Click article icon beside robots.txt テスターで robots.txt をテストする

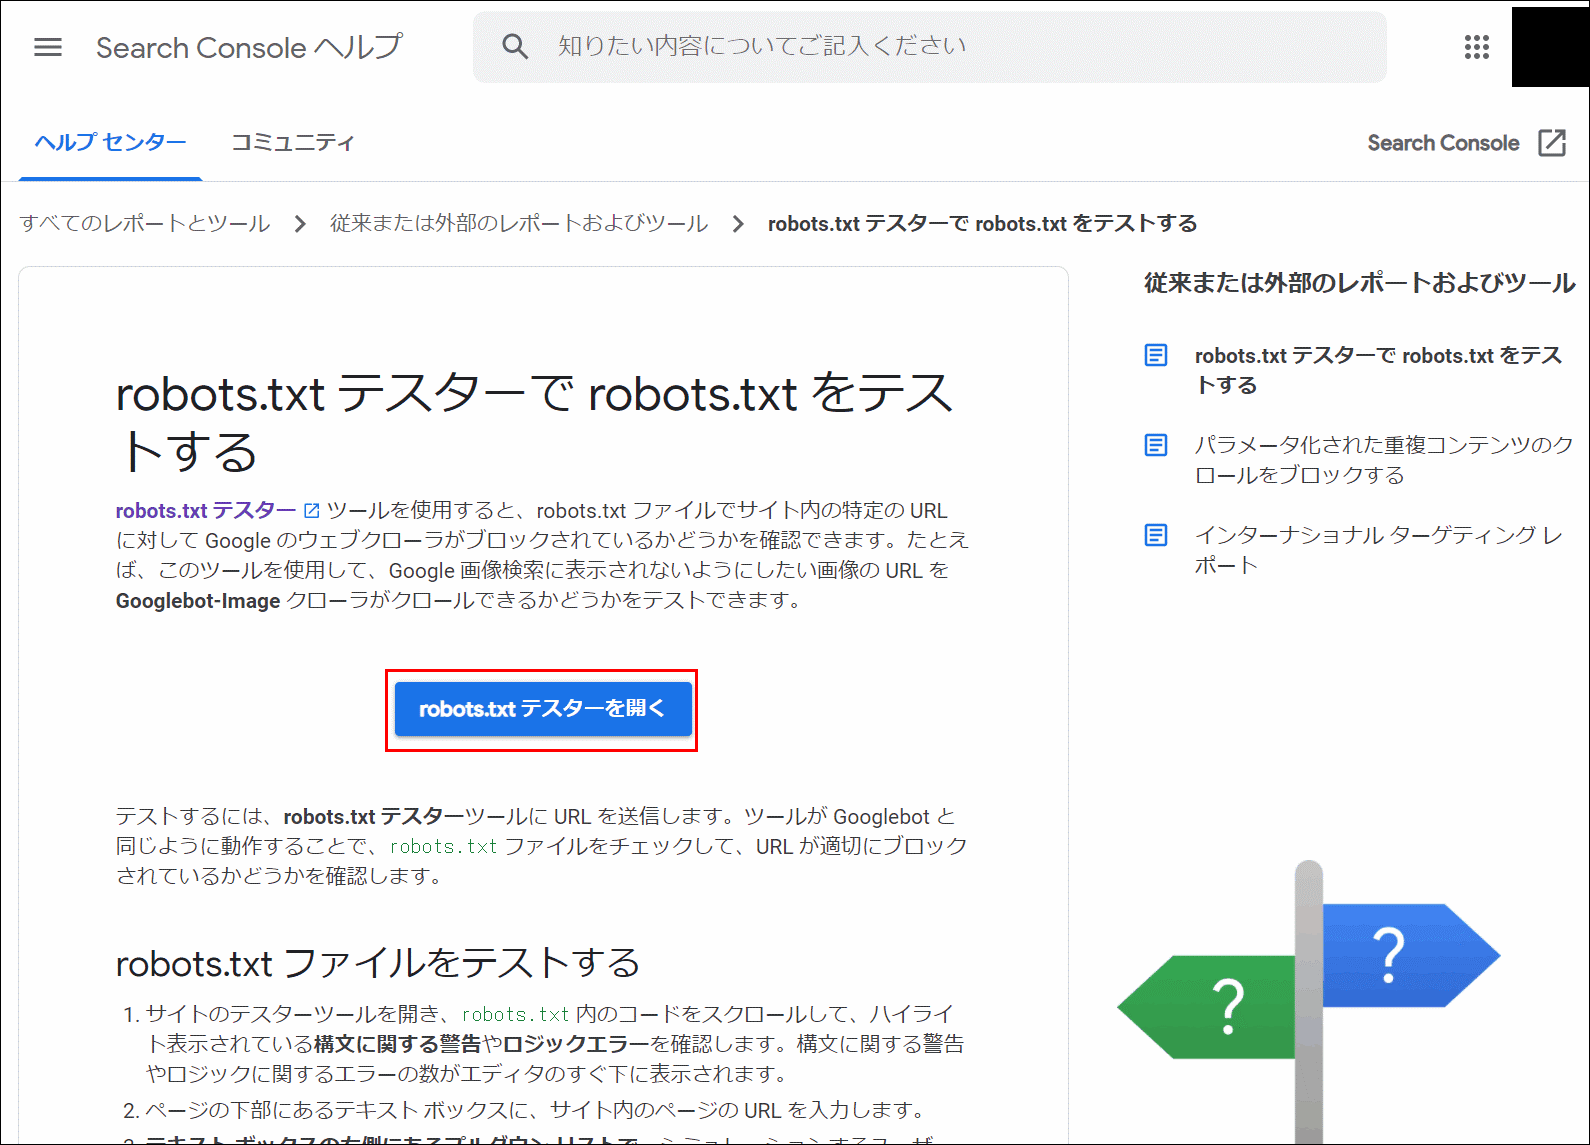(x=1156, y=355)
